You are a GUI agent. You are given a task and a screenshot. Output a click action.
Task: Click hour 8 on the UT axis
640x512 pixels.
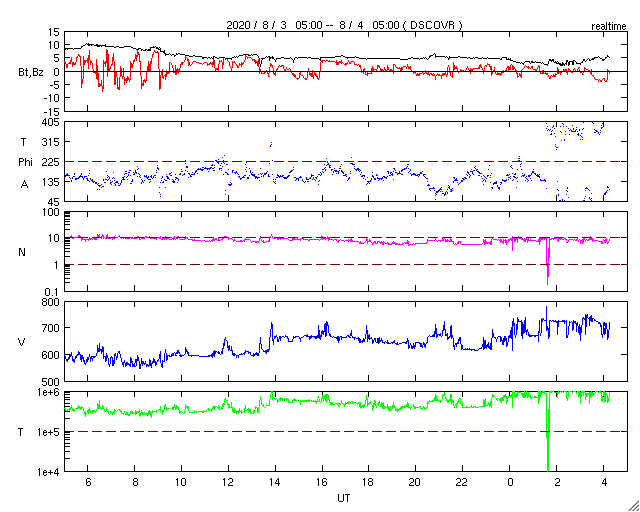135,482
